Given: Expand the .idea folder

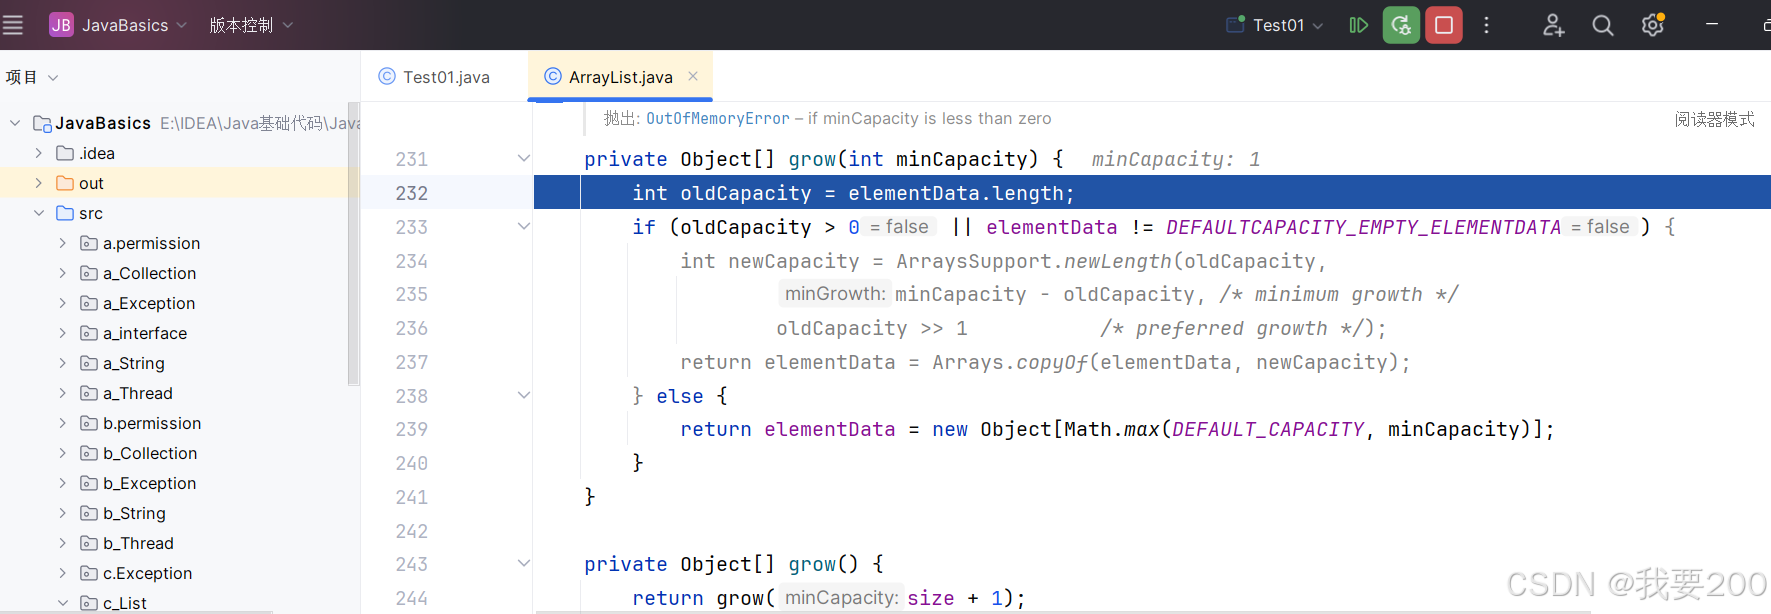Looking at the screenshot, I should [x=39, y=153].
